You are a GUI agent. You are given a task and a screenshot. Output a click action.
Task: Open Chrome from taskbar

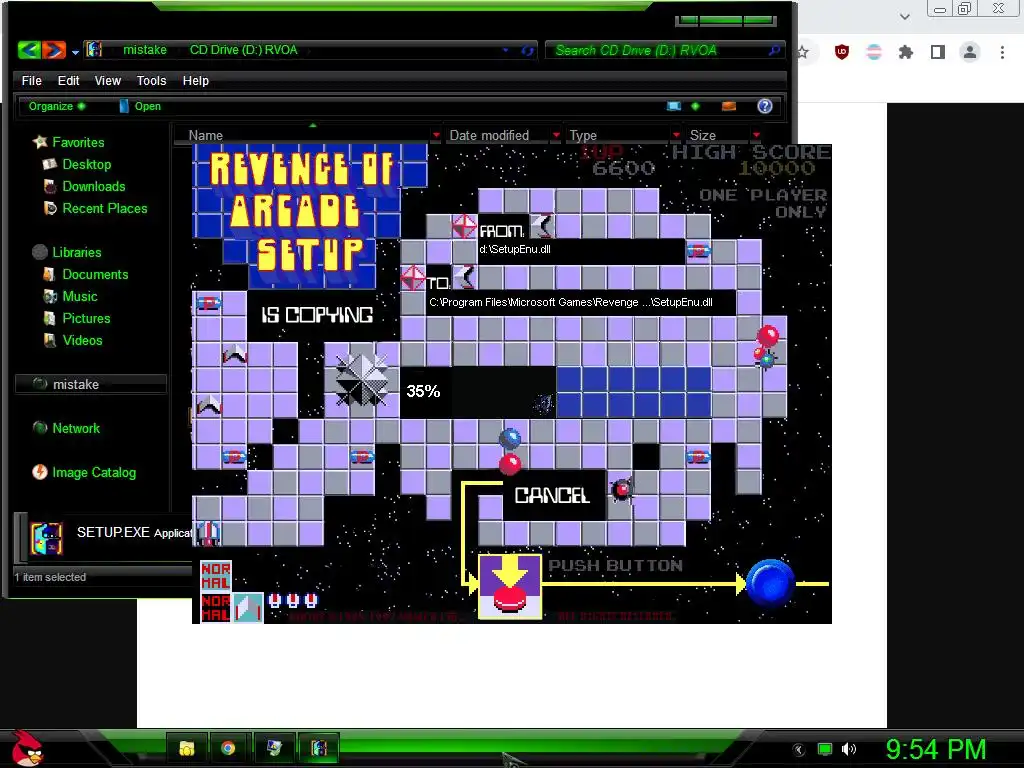click(228, 748)
